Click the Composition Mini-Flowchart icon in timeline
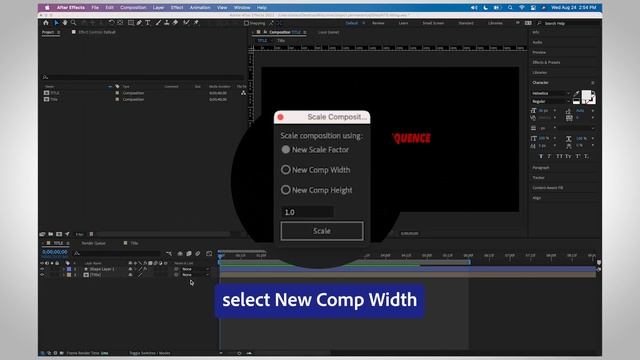Screen dimensions: 640x360 pyautogui.click(x=169, y=253)
